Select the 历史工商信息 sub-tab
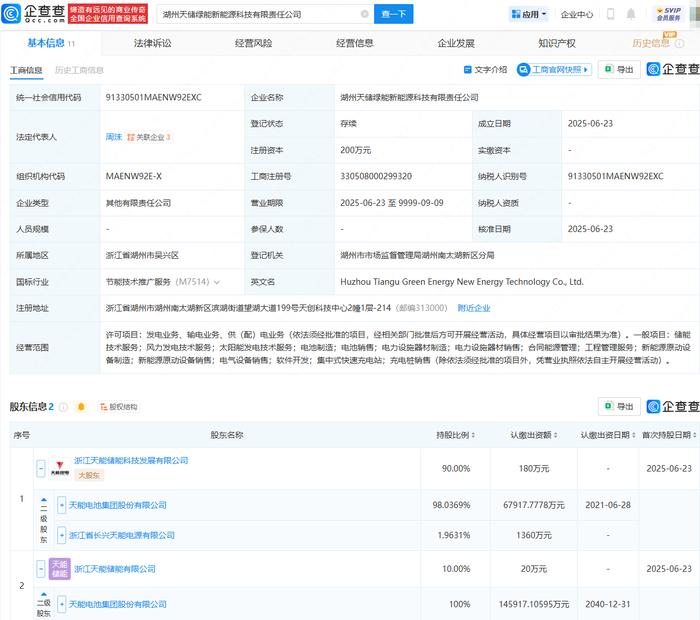Viewport: 700px width, 620px height. coord(79,70)
